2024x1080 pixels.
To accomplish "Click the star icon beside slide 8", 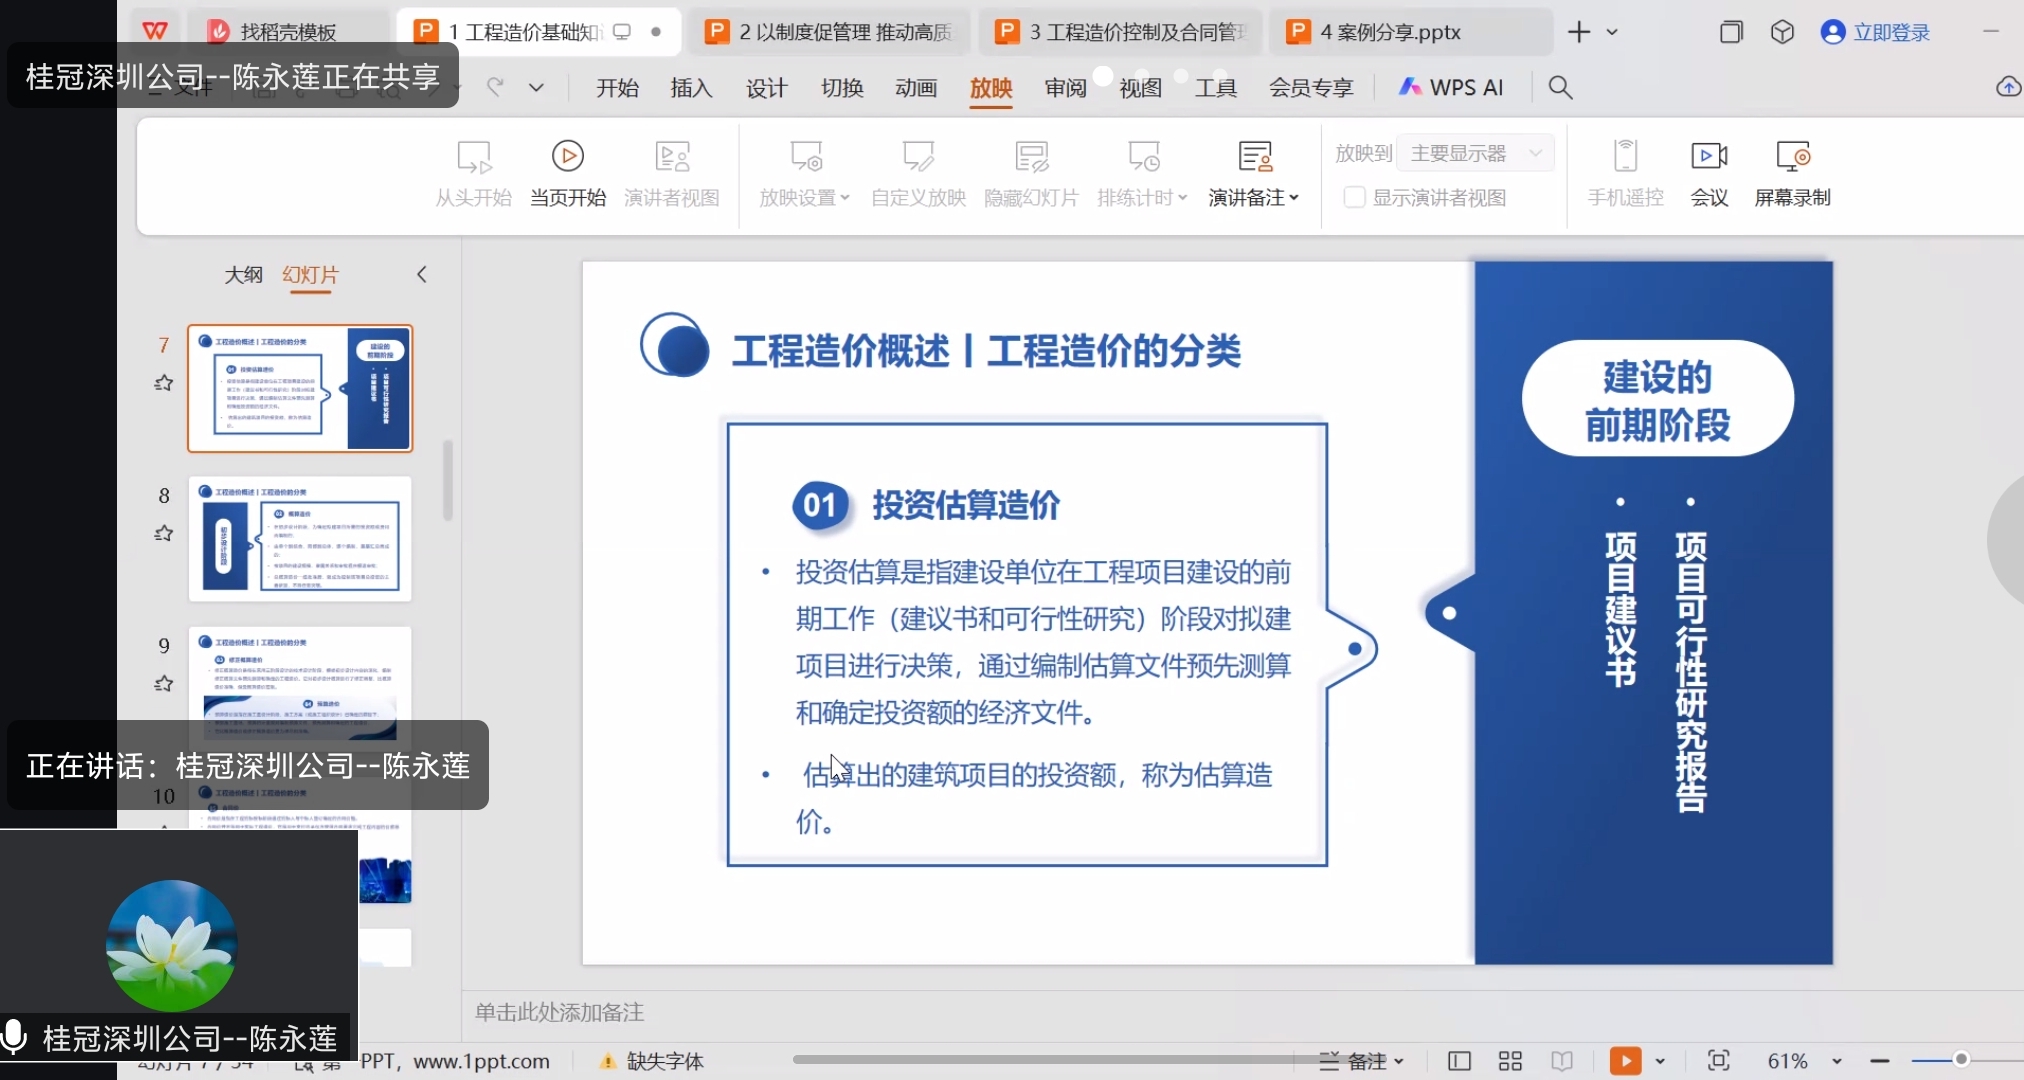I will (164, 534).
